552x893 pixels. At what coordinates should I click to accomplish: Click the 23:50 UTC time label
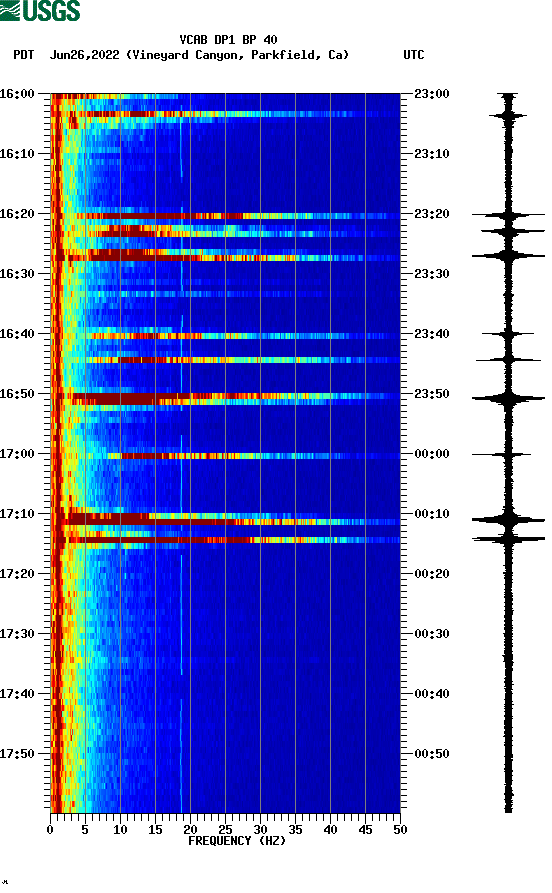(432, 394)
